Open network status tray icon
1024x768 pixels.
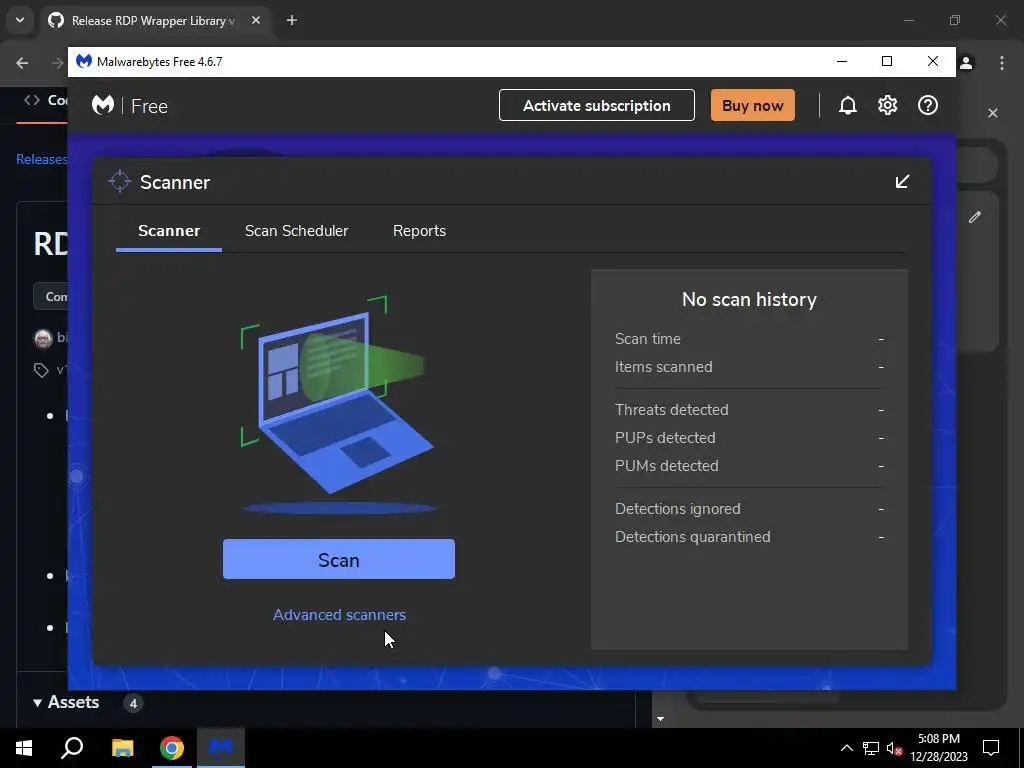tap(871, 748)
